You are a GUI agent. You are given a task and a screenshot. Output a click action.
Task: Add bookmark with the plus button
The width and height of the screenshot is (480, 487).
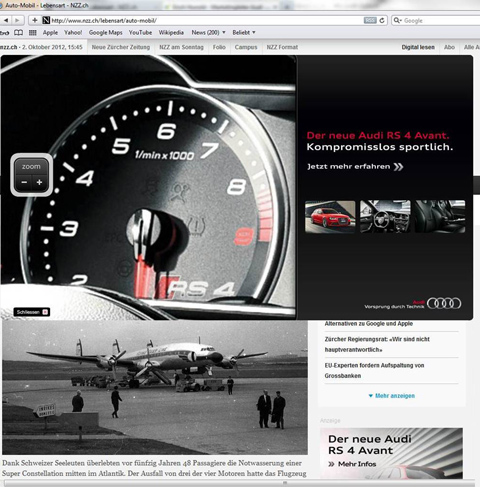(35, 20)
